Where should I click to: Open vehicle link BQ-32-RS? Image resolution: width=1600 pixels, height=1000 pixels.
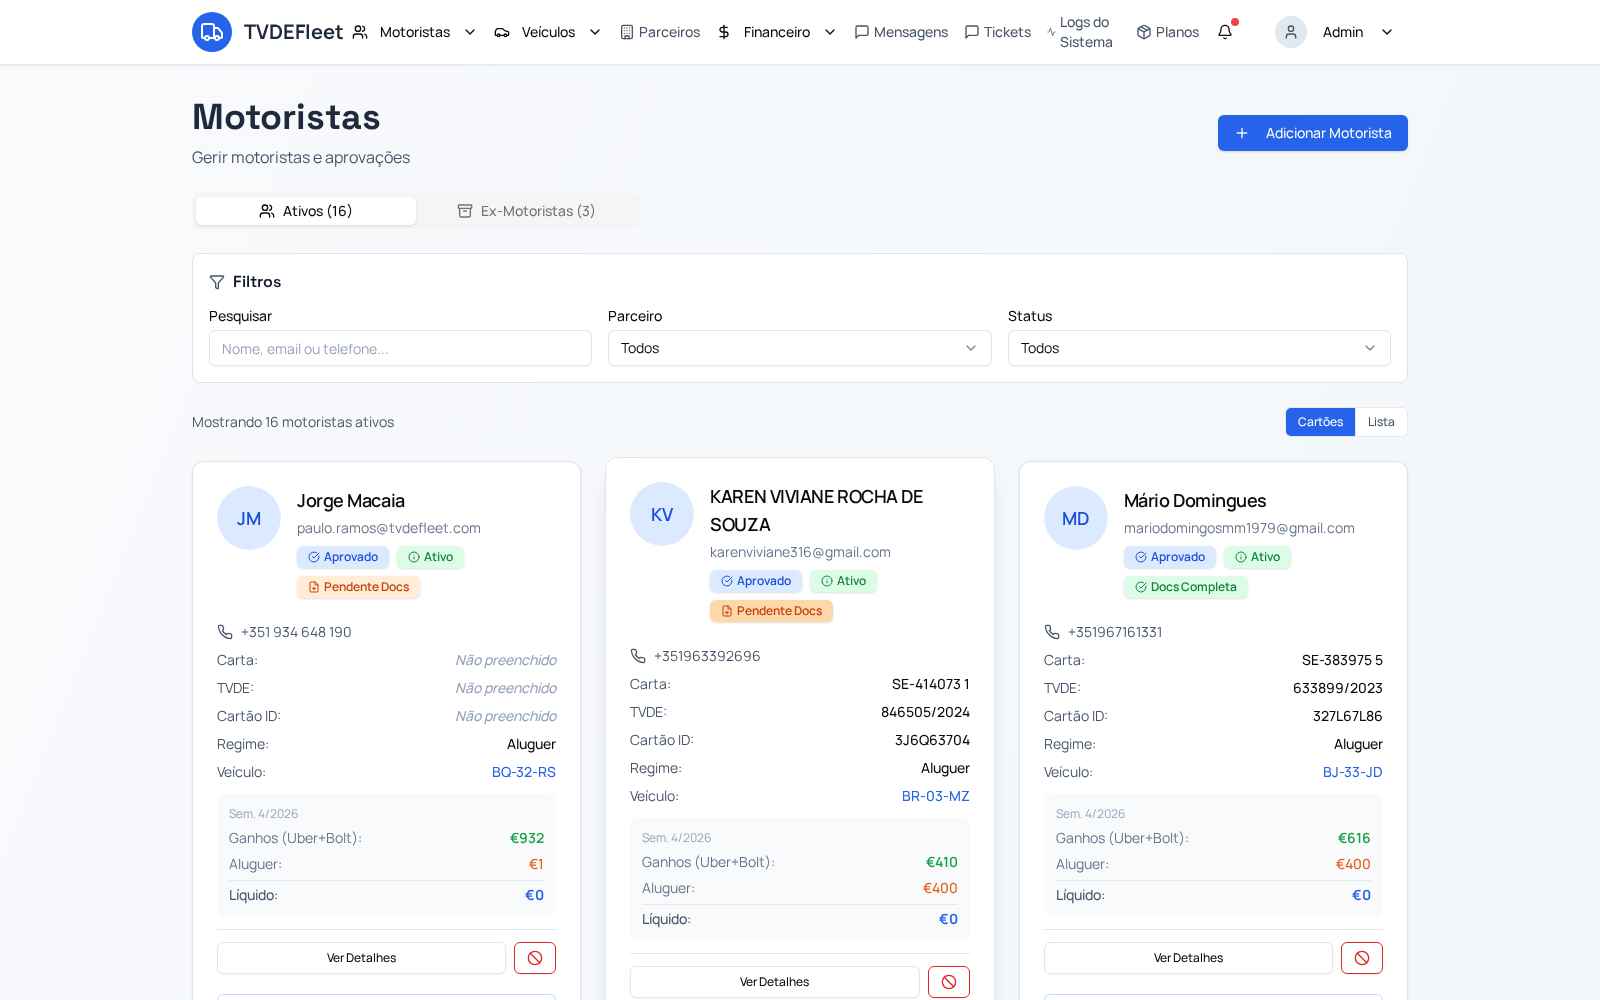(524, 772)
